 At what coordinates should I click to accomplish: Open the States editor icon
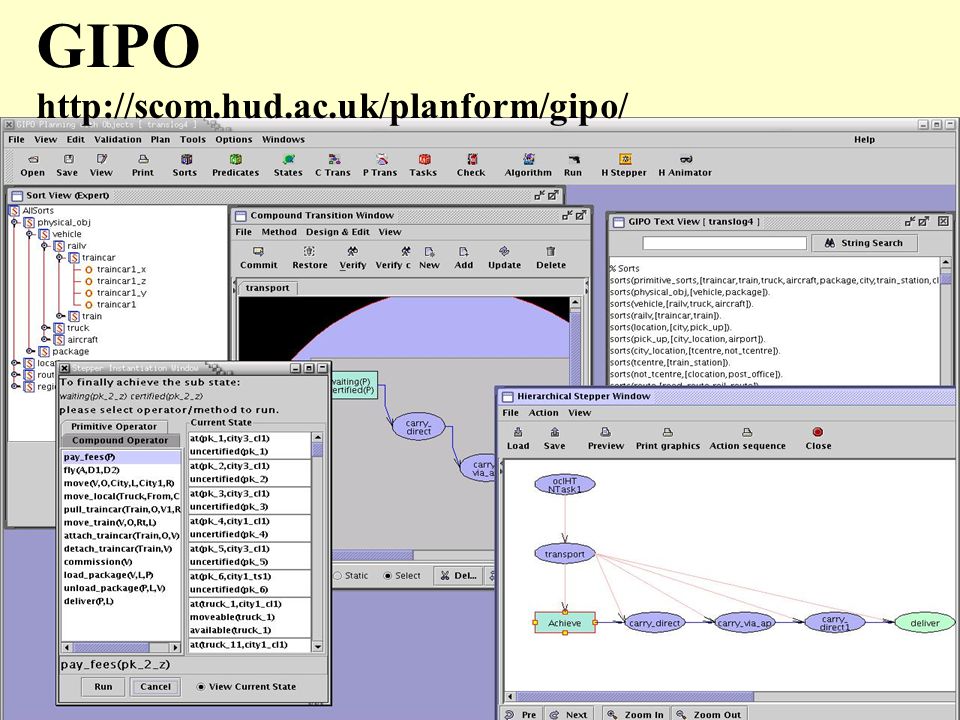click(288, 165)
